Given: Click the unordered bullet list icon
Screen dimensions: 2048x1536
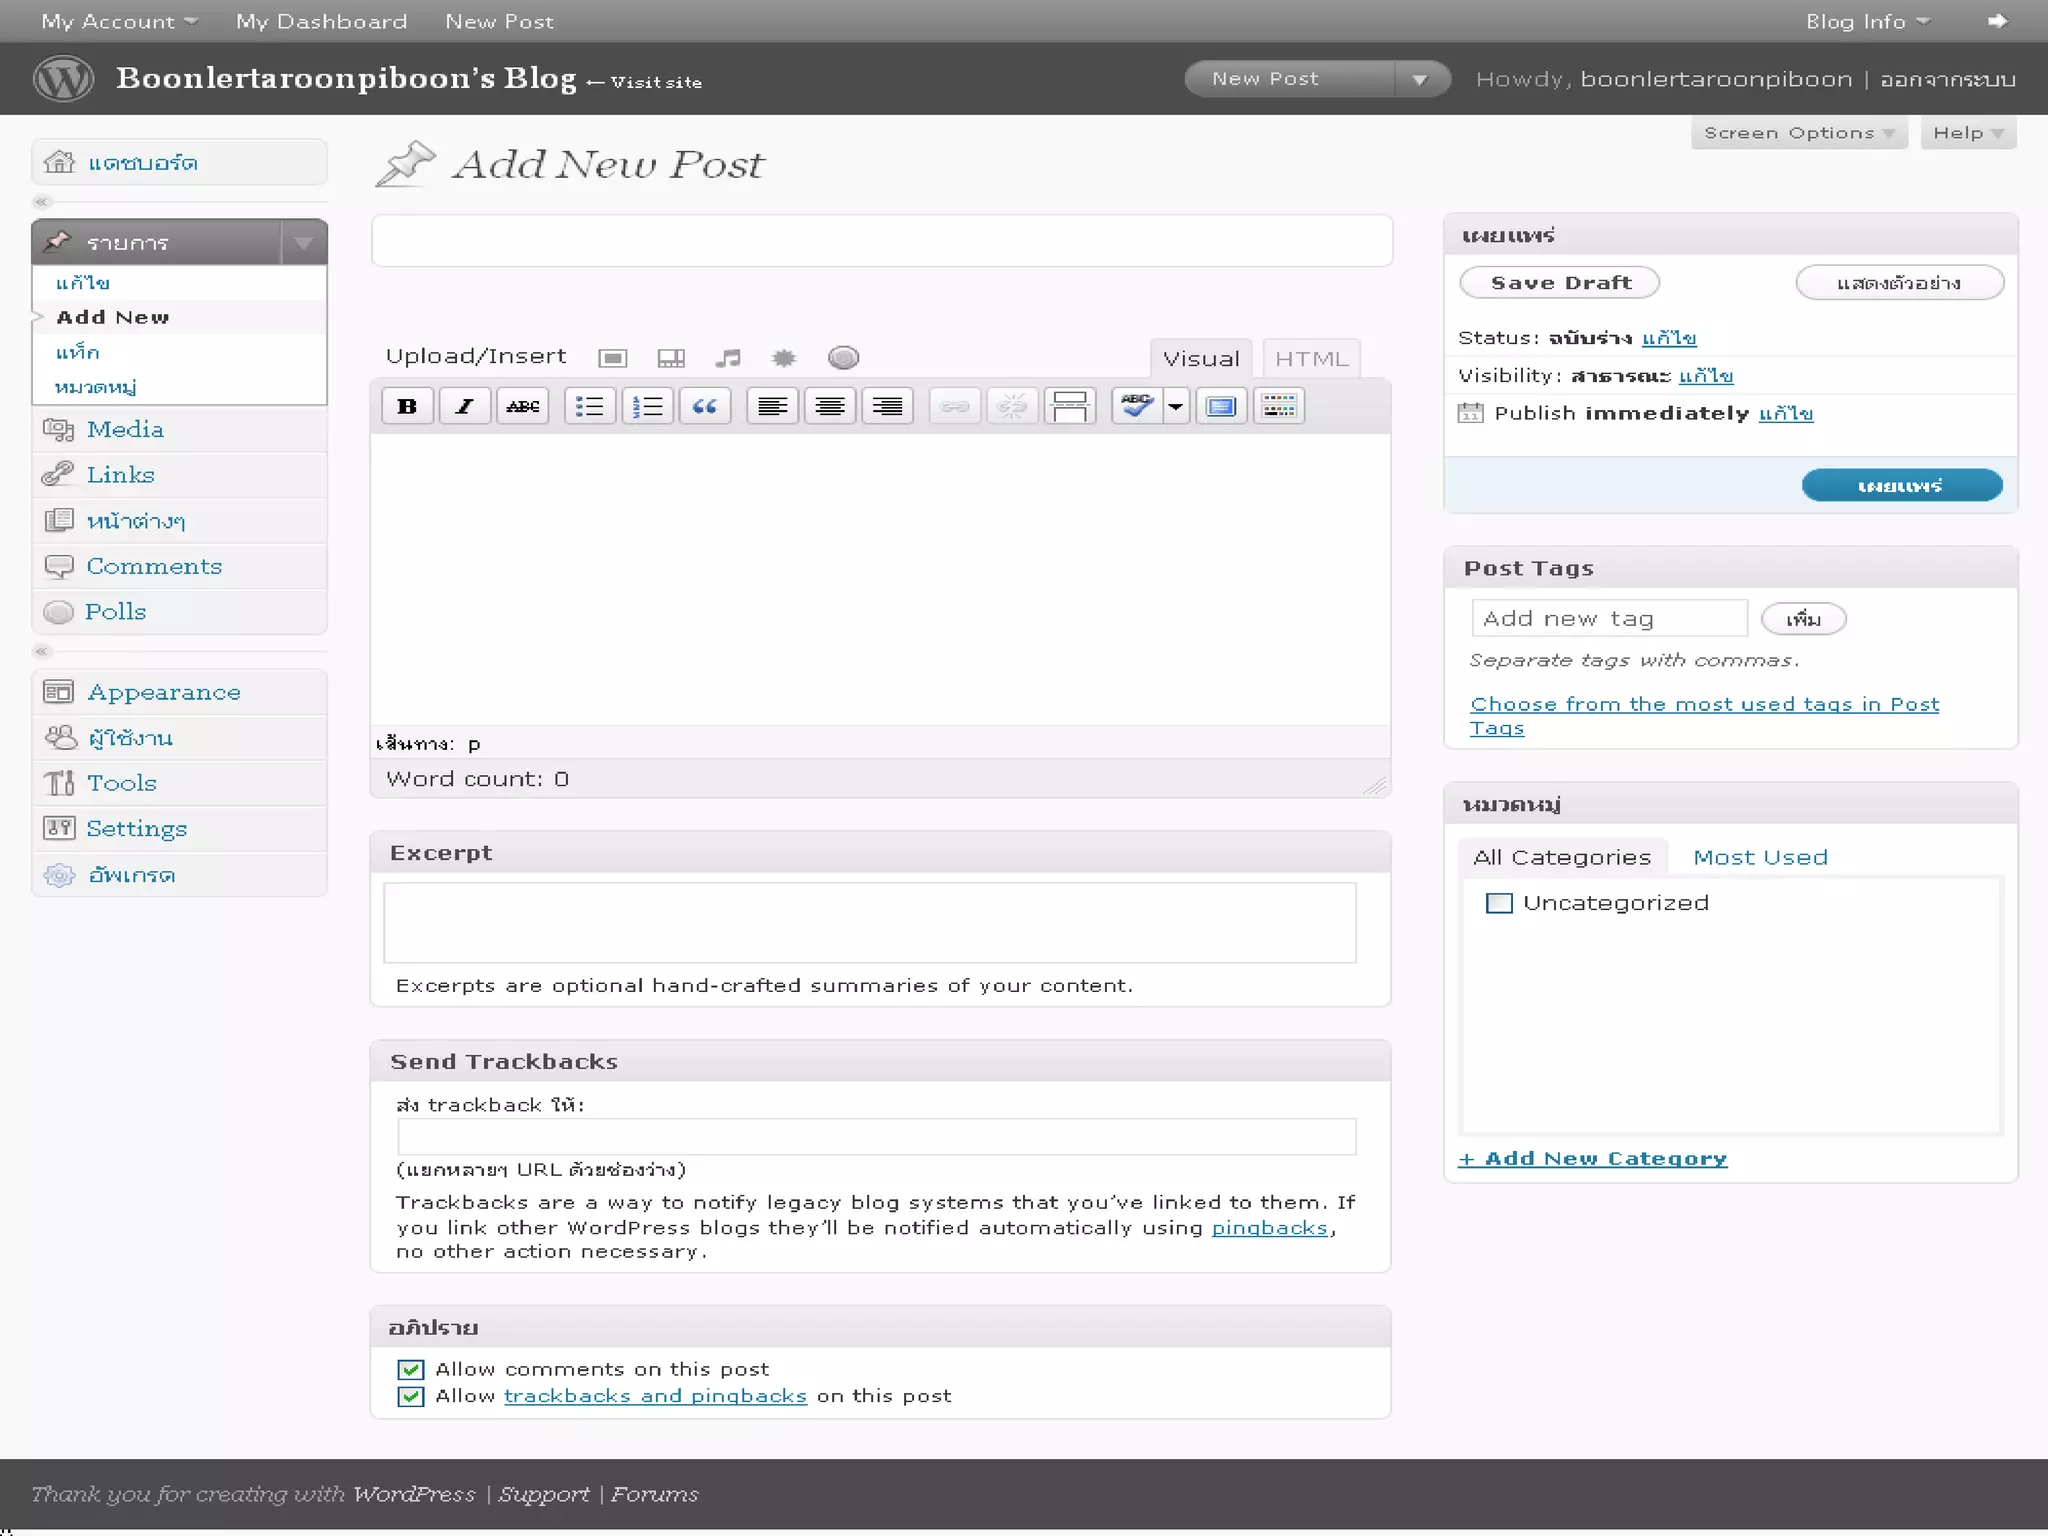Looking at the screenshot, I should coord(589,406).
